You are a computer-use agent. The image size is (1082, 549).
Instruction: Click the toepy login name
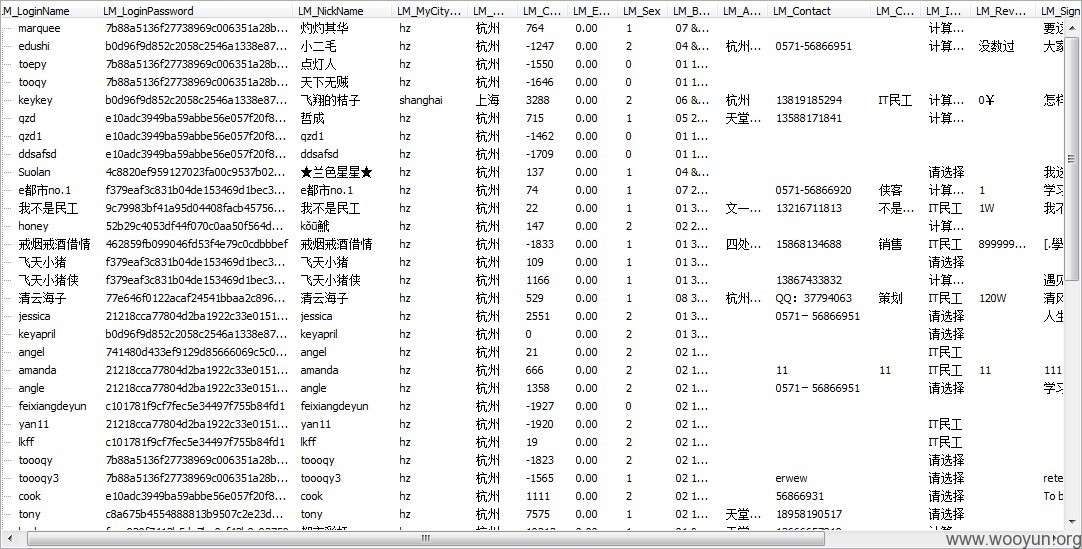tap(32, 64)
